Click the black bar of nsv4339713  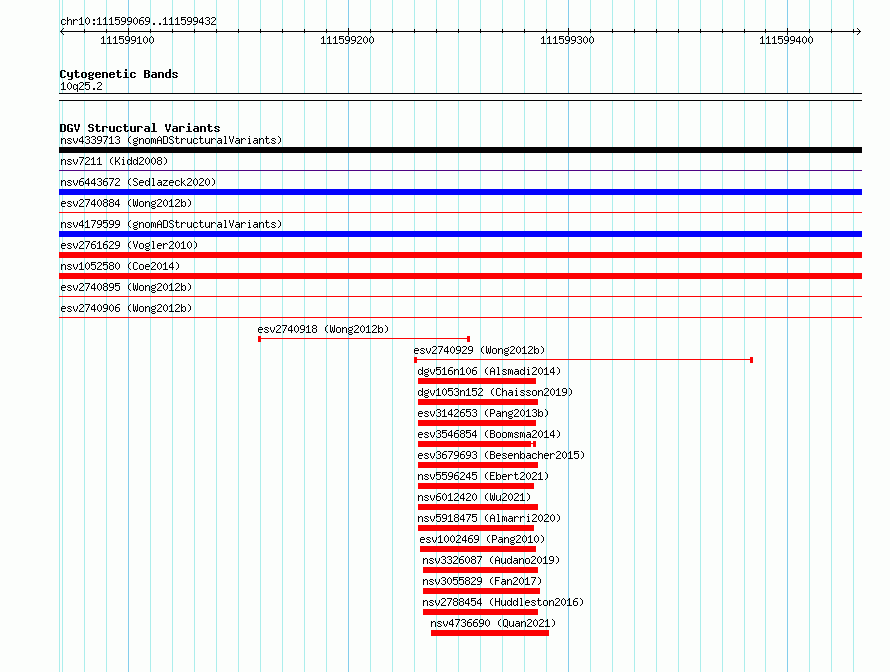coord(460,150)
